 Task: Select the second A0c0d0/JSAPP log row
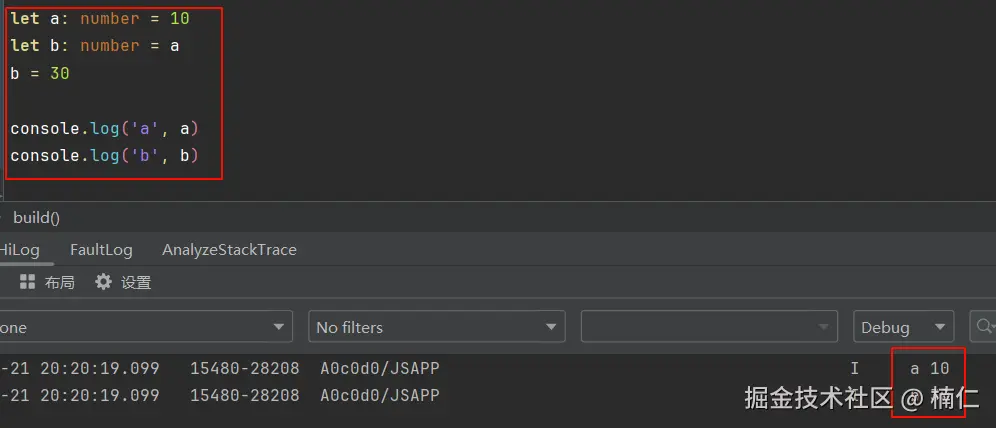coord(380,395)
